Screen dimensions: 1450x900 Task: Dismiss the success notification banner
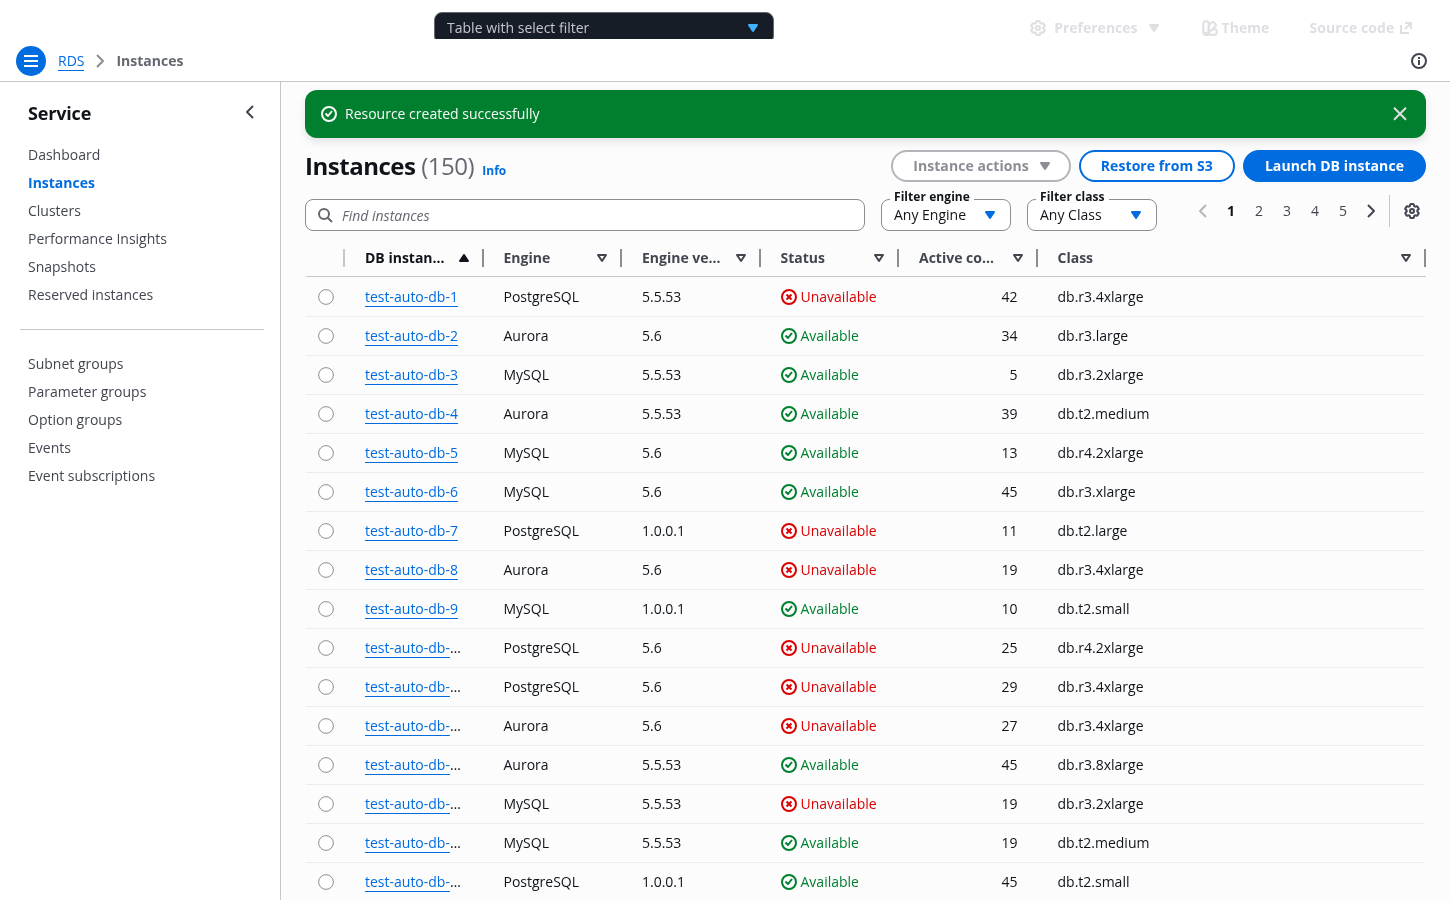[x=1399, y=114]
